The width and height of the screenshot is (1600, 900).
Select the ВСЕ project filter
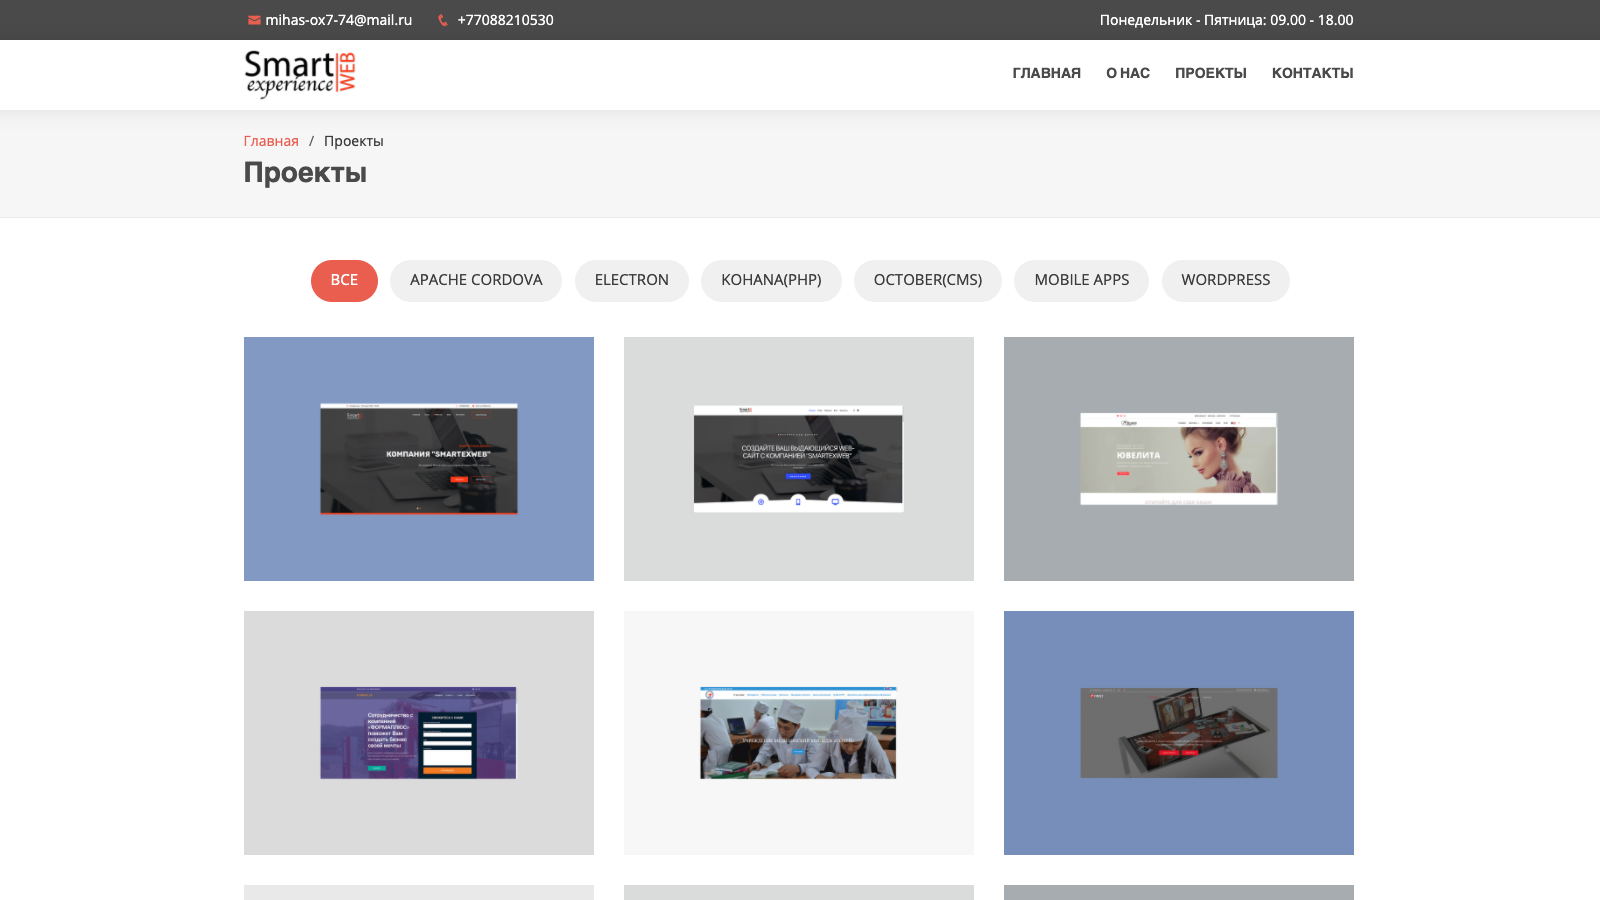344,280
